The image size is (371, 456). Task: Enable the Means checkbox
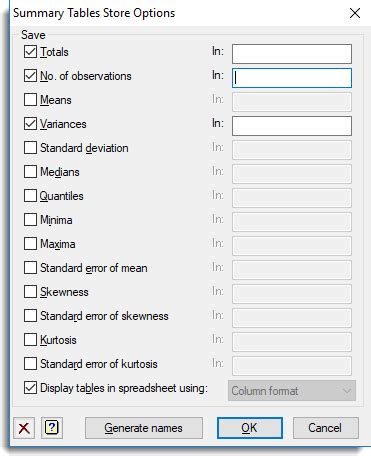coord(30,100)
